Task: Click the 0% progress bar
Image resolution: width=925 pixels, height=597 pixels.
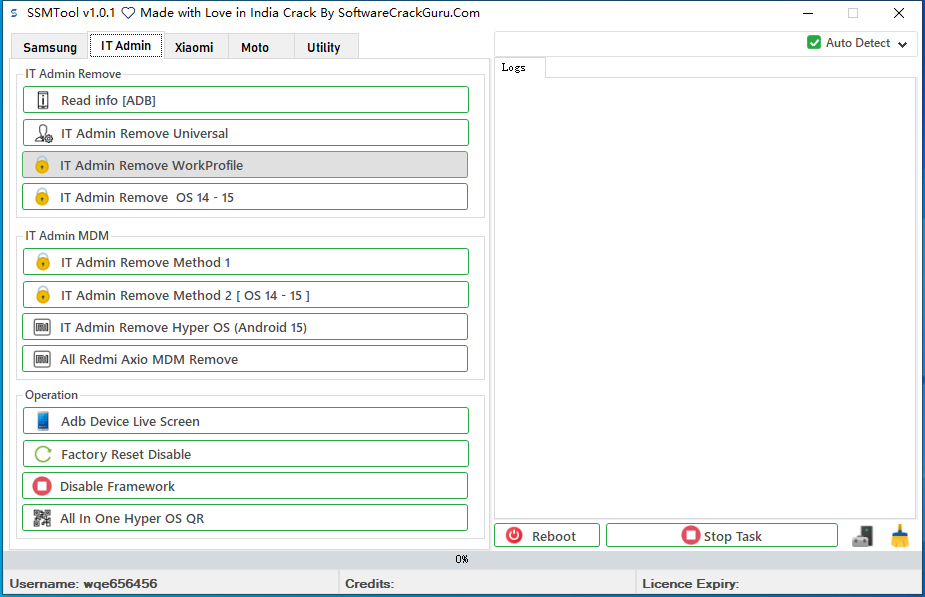Action: (x=462, y=559)
